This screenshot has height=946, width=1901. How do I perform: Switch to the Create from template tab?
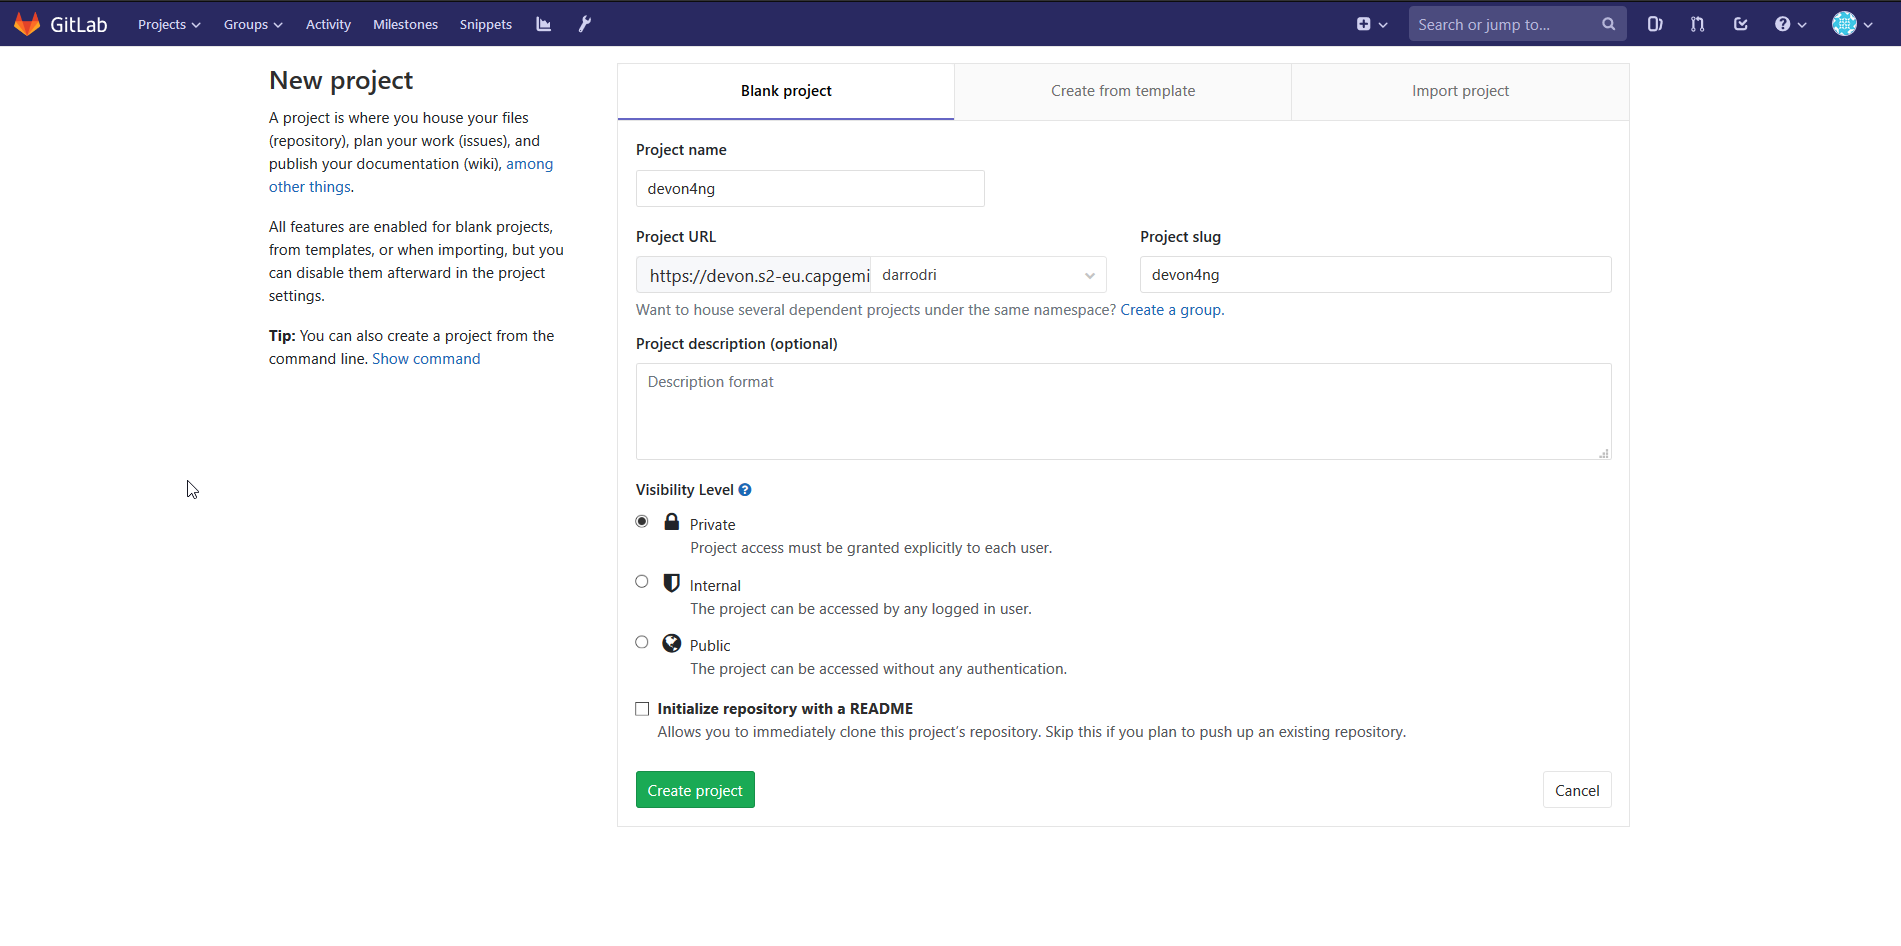(1122, 90)
